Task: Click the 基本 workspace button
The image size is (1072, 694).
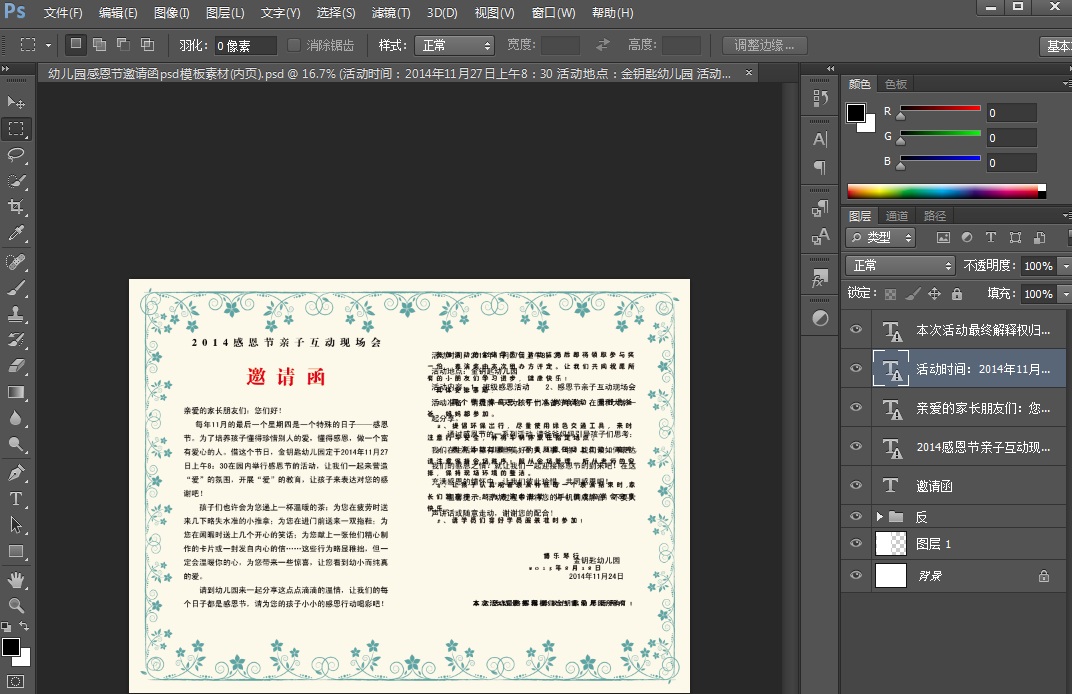Action: tap(1056, 46)
